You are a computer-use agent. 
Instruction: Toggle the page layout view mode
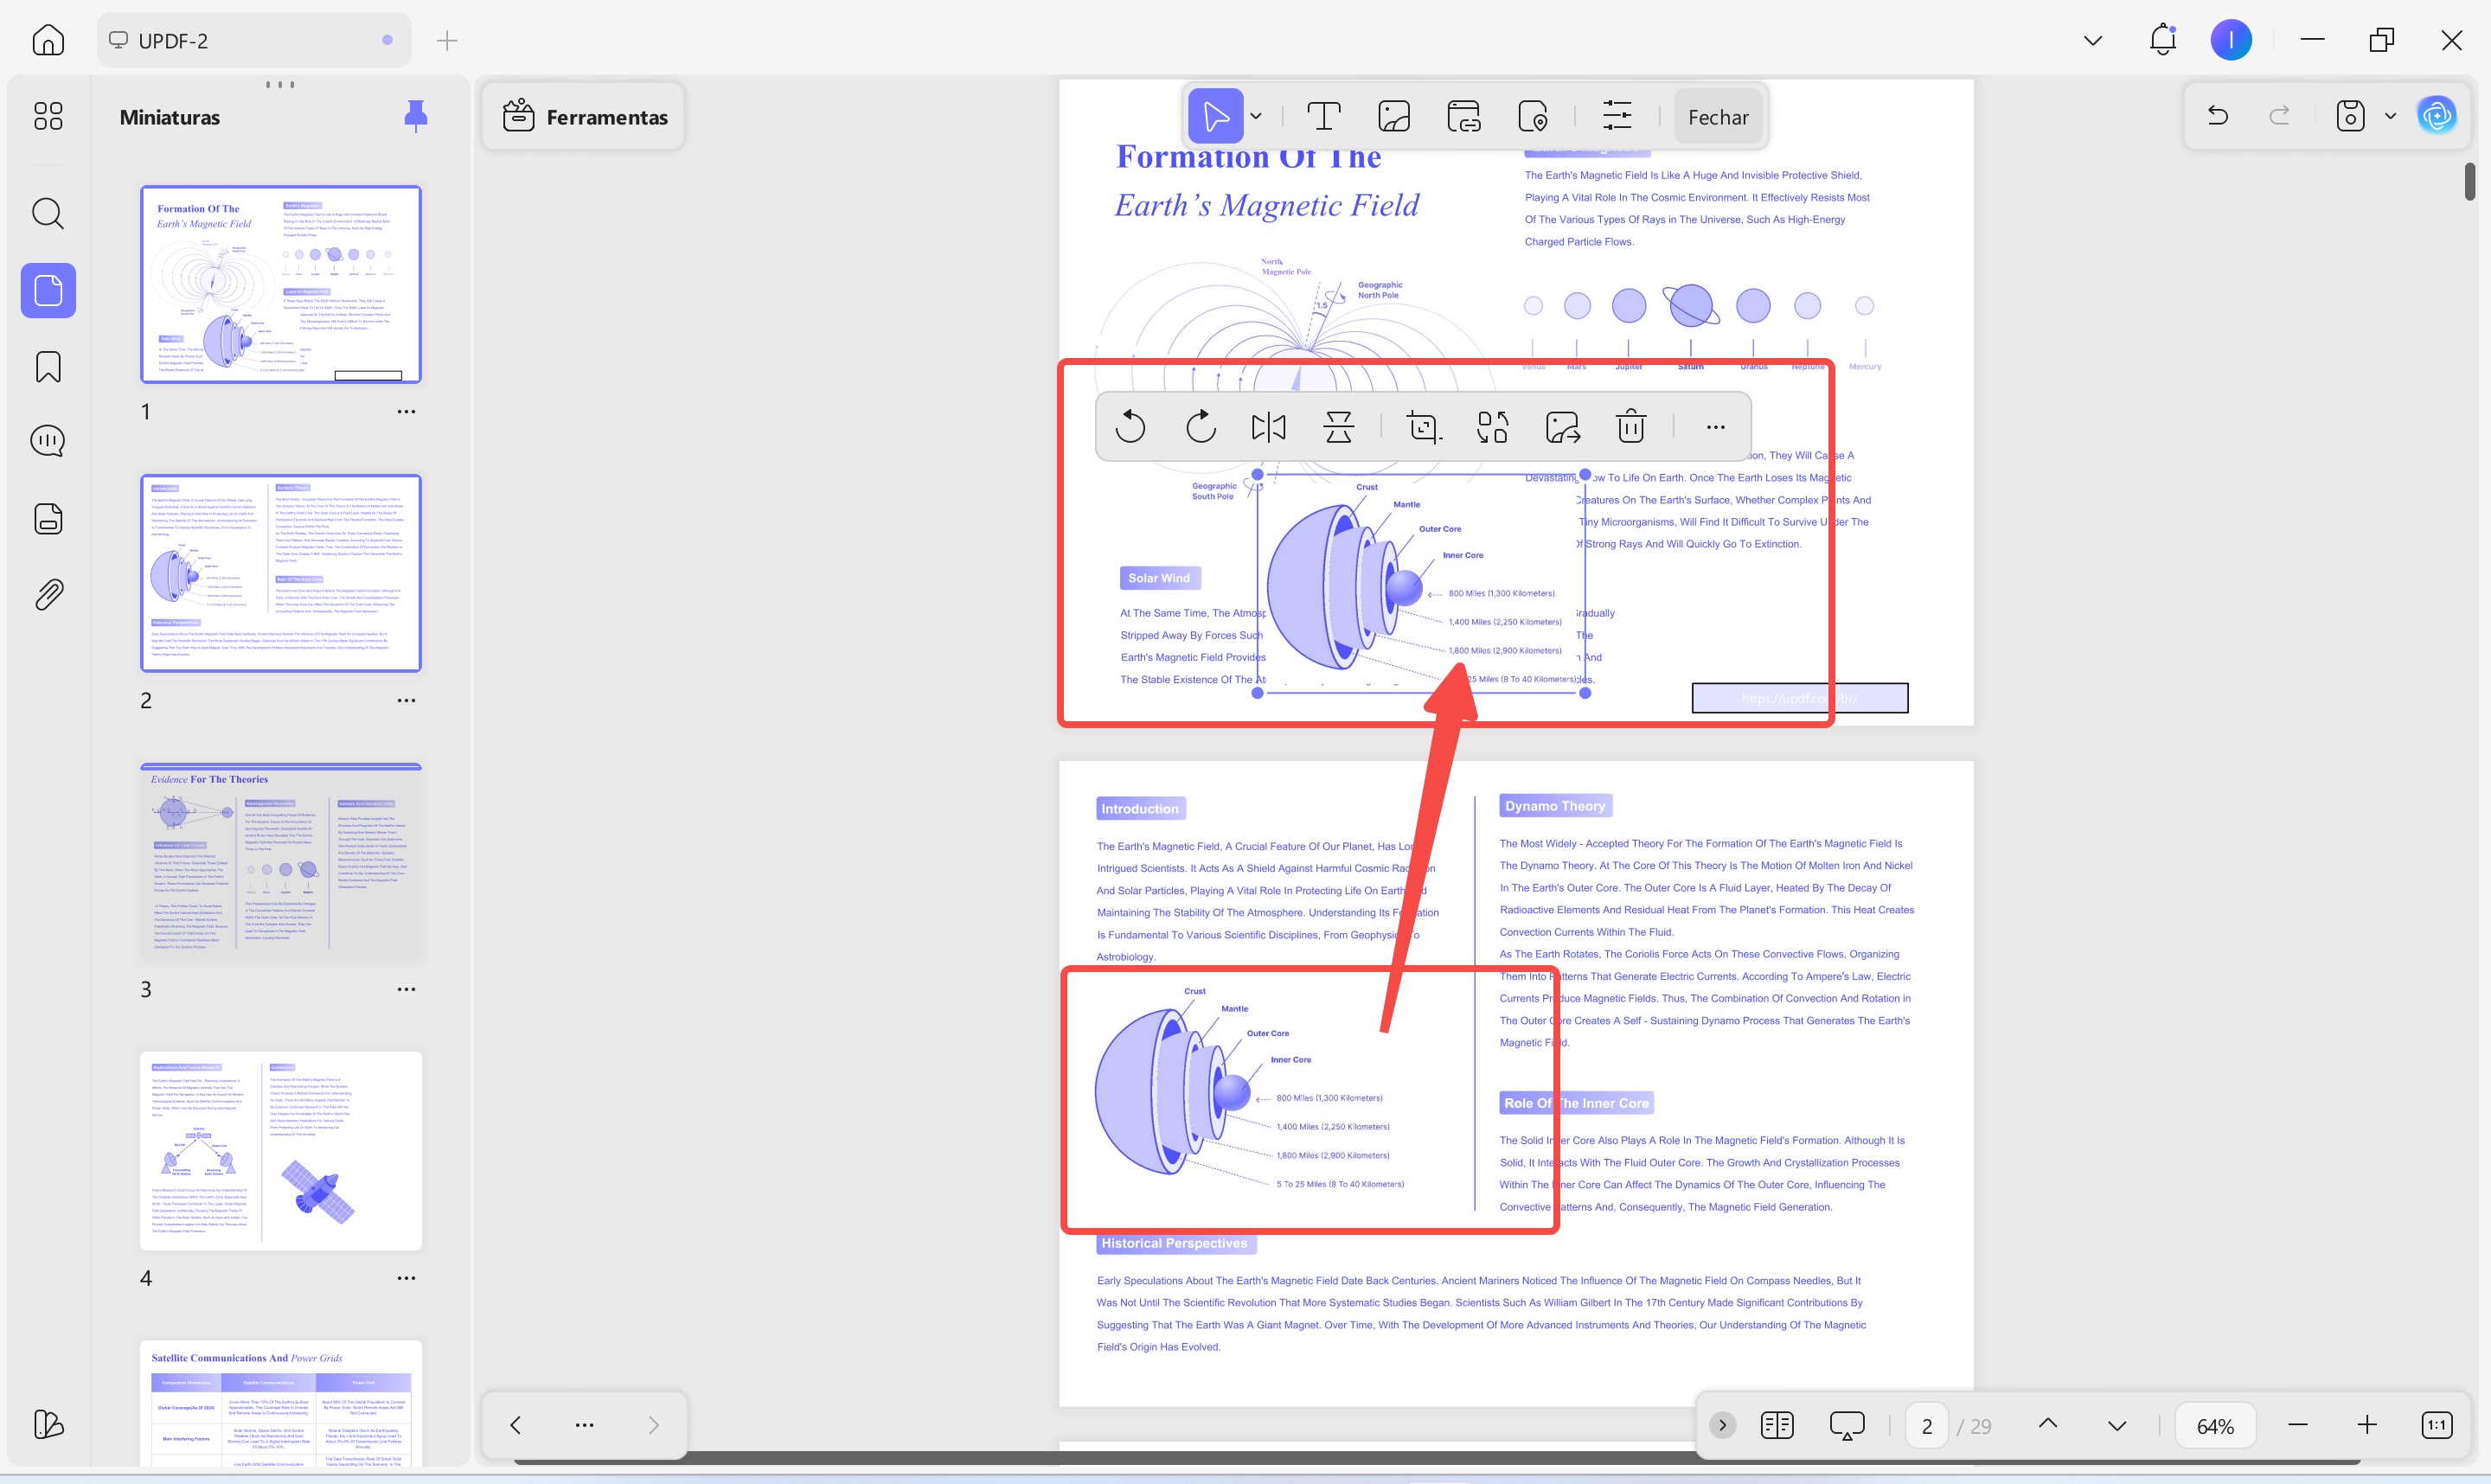coord(1776,1425)
